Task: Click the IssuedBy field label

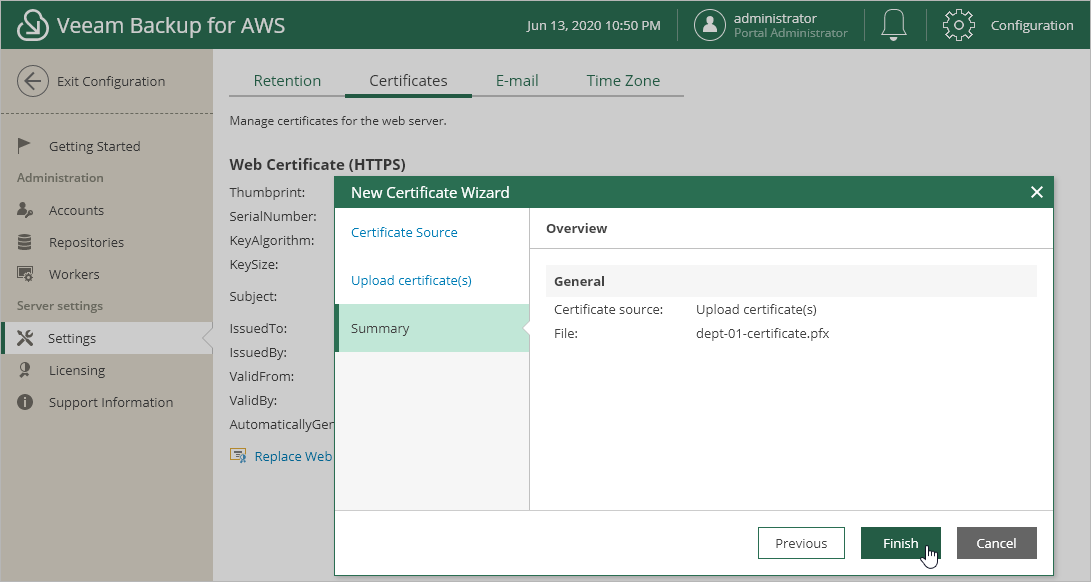Action: (258, 352)
